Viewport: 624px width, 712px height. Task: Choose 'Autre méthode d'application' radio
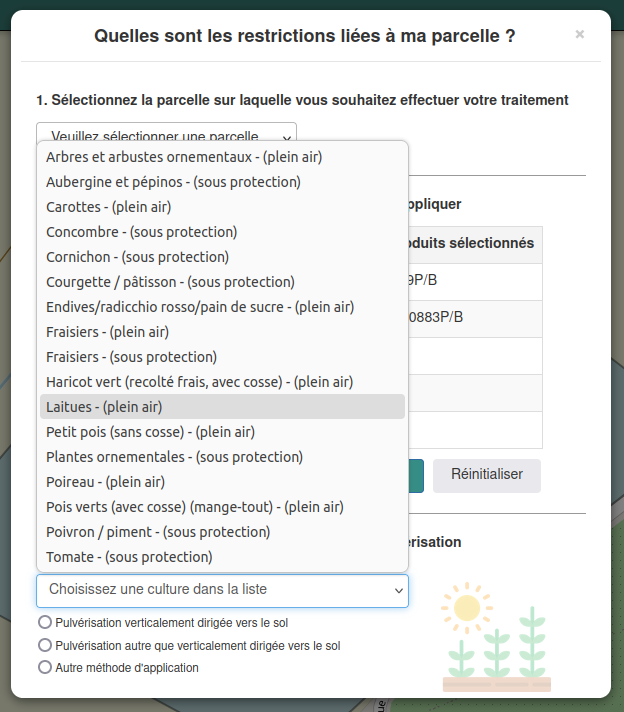click(x=45, y=667)
